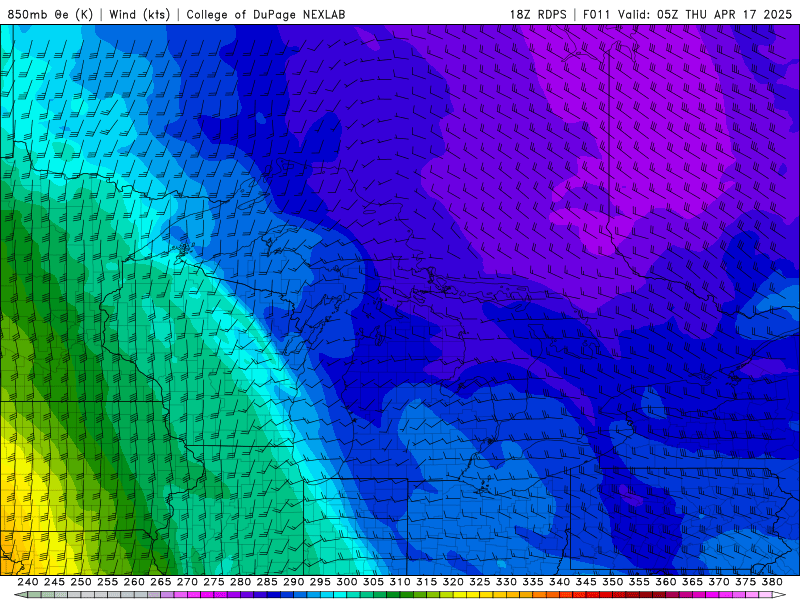Click the 245 value on the color scale
This screenshot has width=800, height=600.
pyautogui.click(x=54, y=582)
